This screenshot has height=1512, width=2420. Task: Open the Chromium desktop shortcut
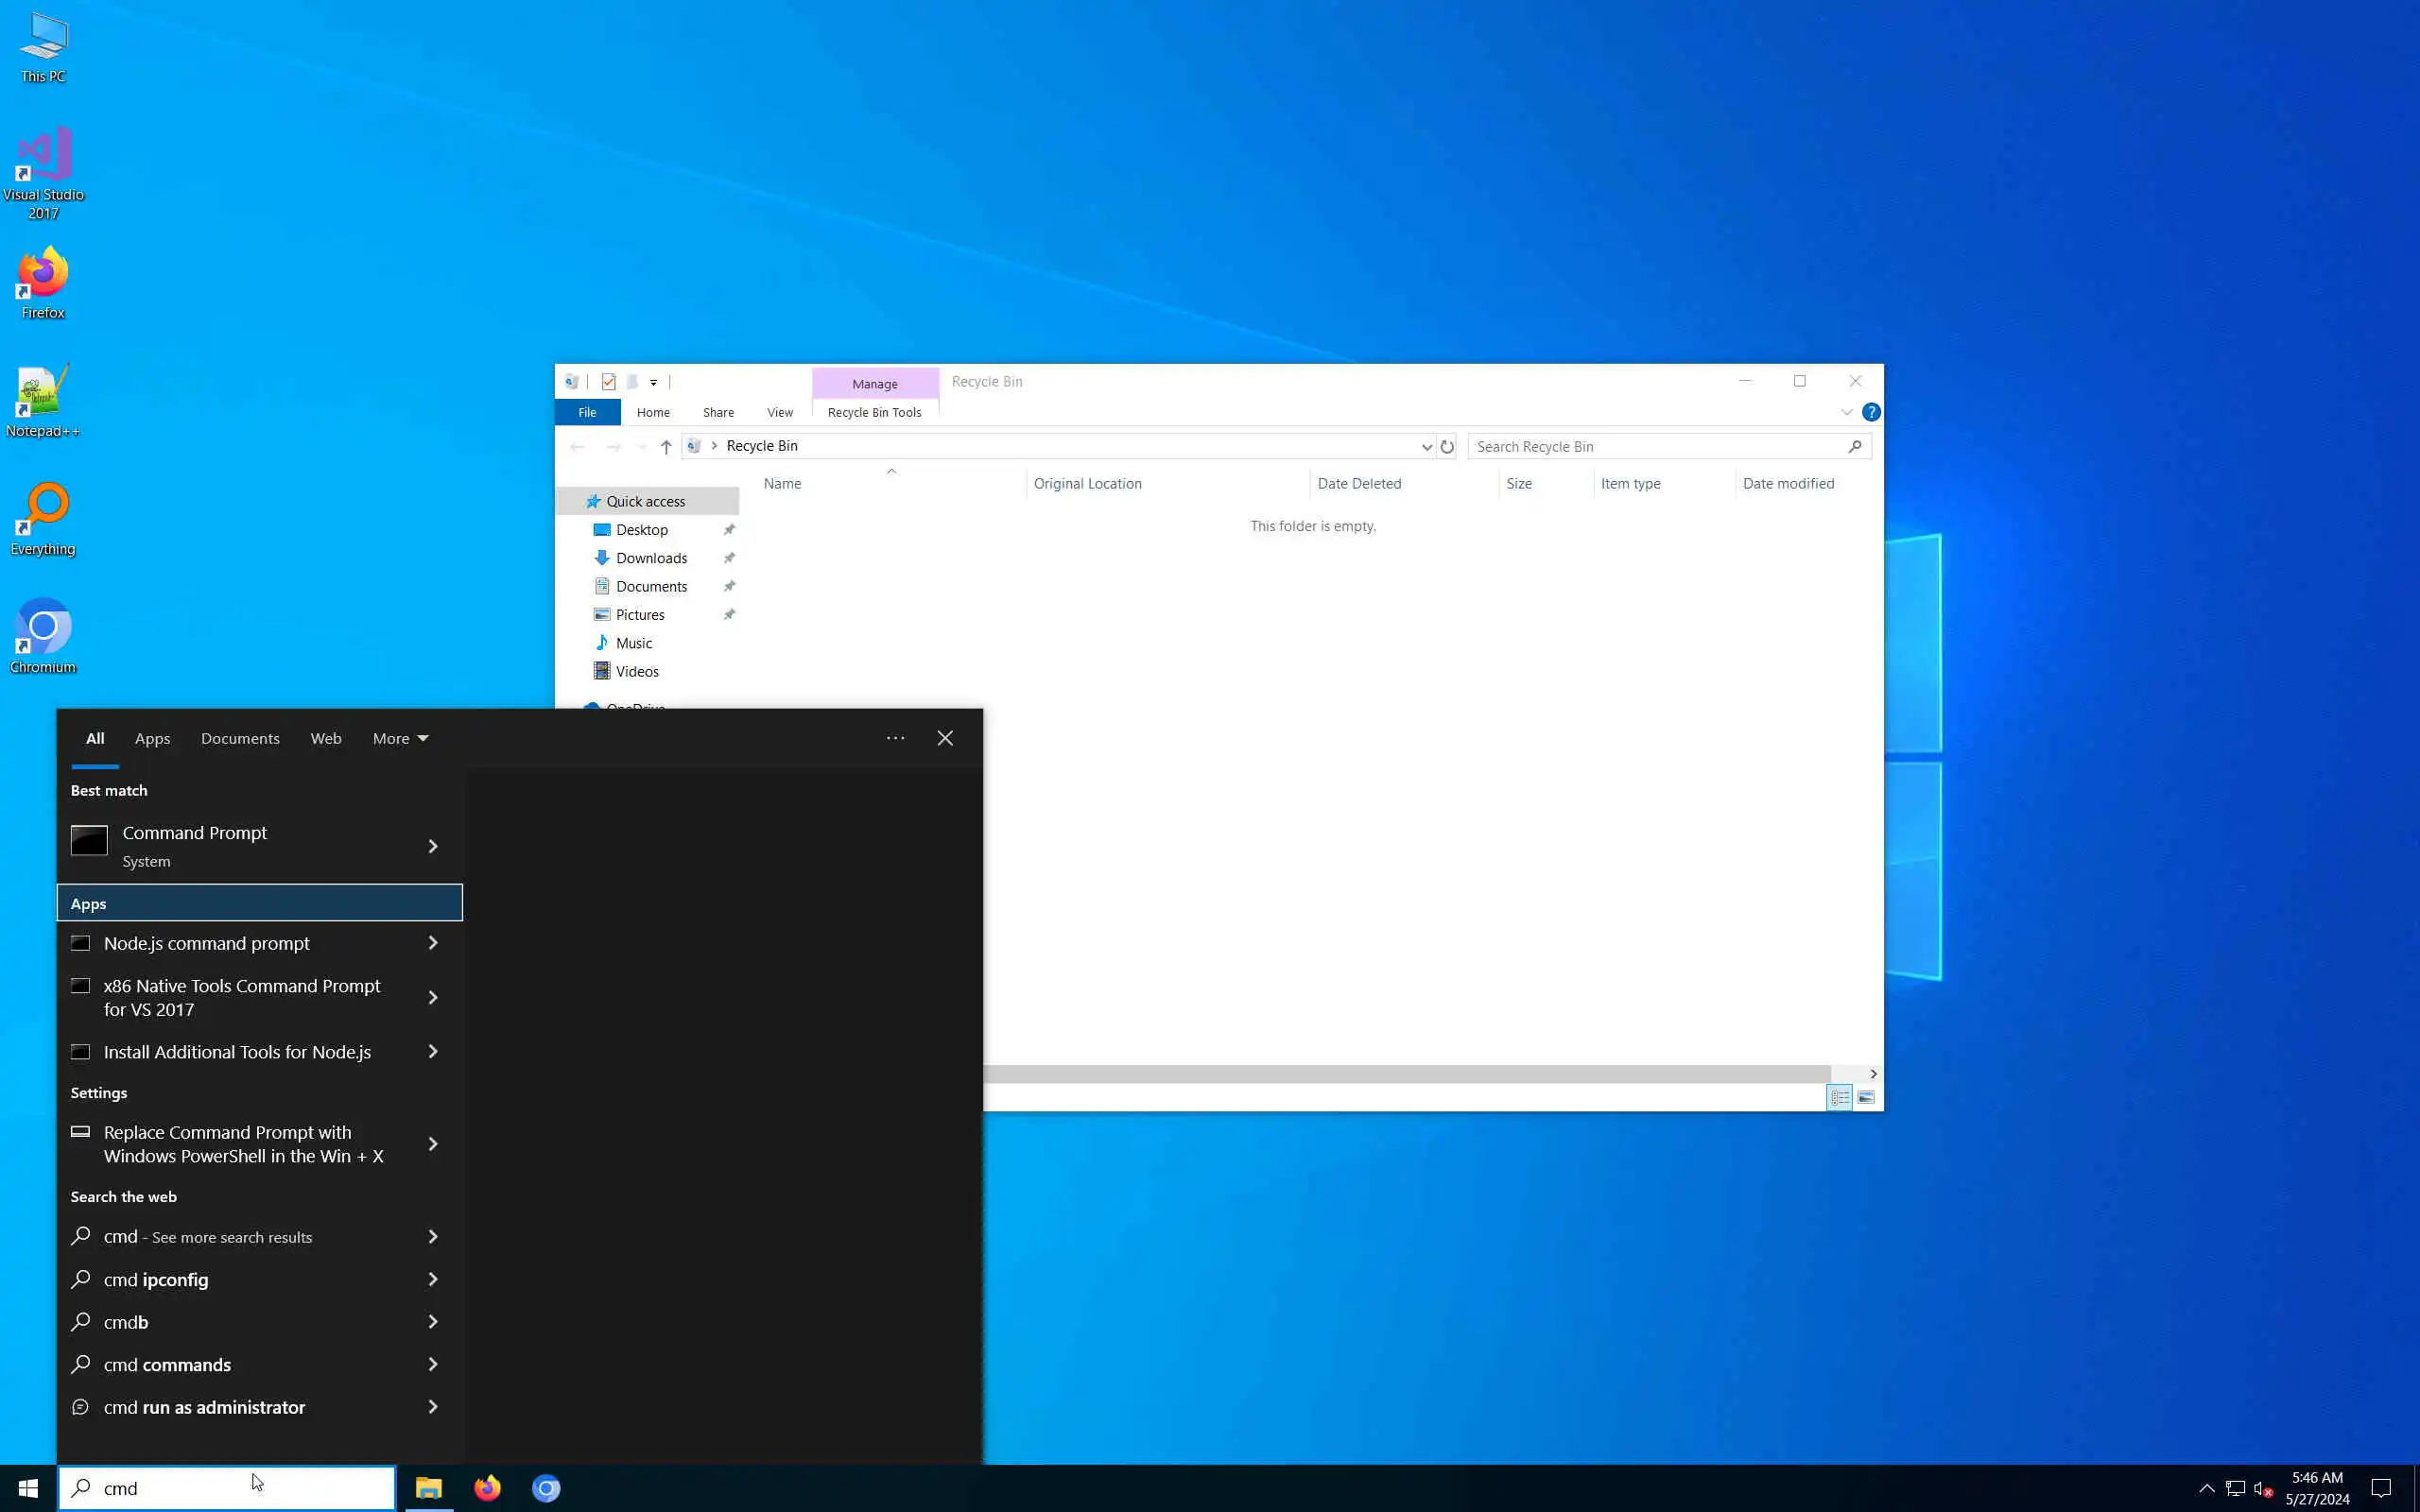coord(43,636)
